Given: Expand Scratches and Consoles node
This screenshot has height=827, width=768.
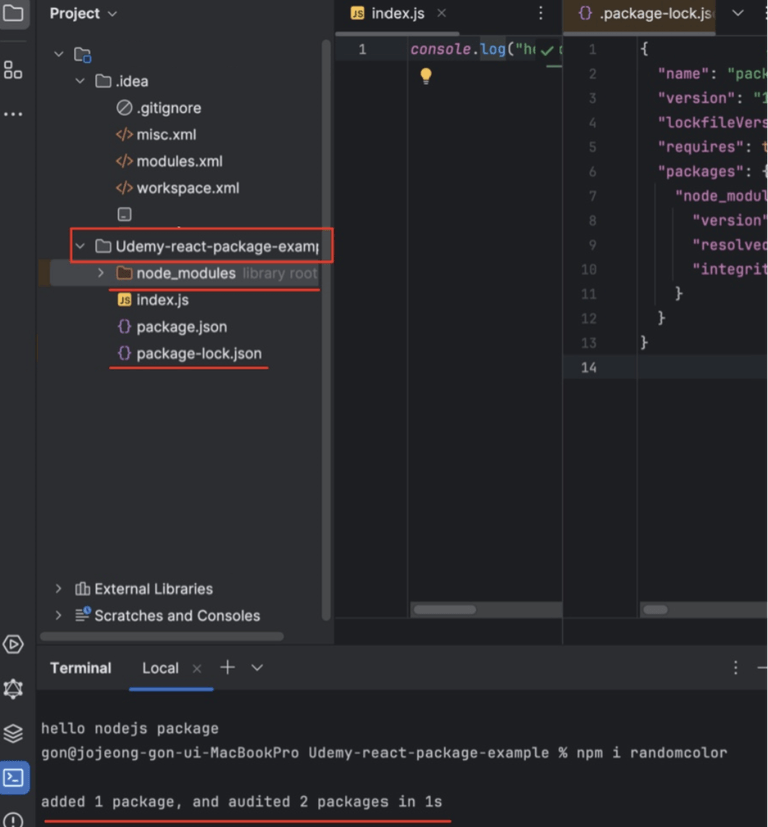Looking at the screenshot, I should tap(59, 615).
